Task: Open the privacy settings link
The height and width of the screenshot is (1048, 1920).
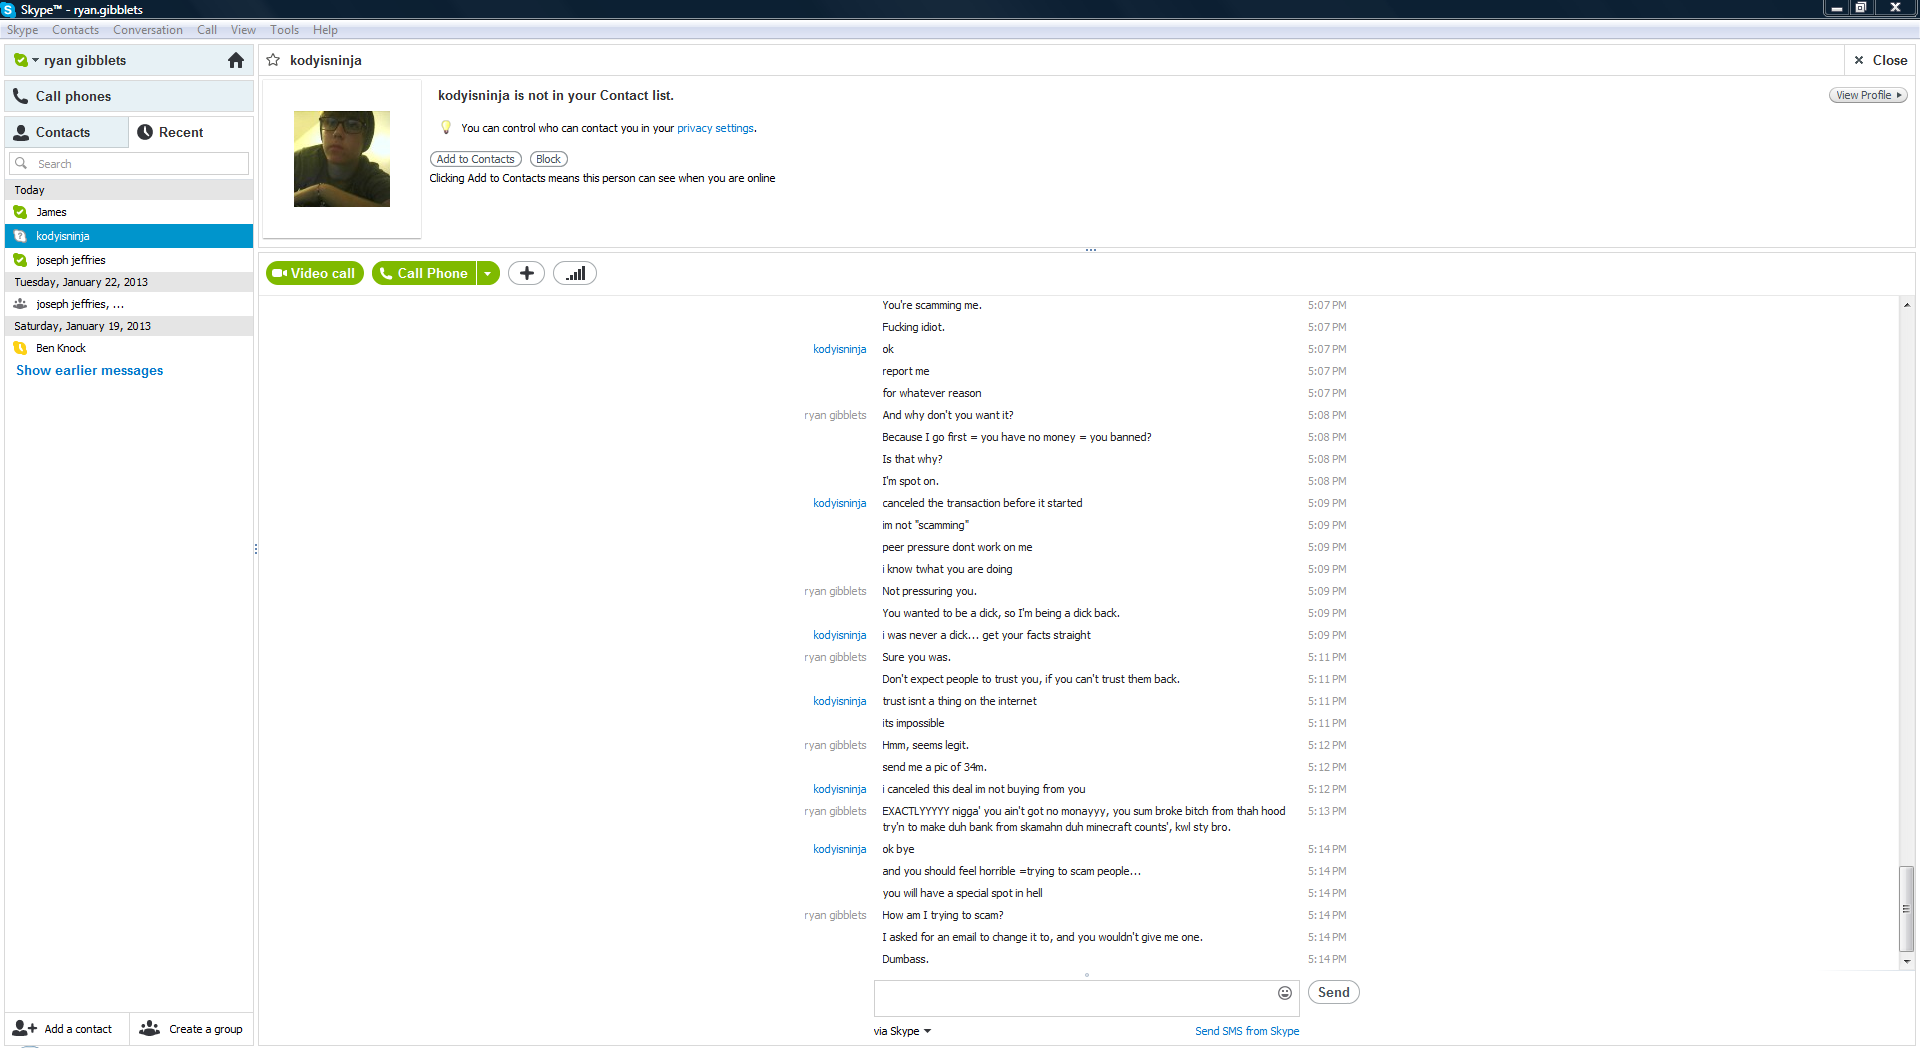Action: (715, 128)
